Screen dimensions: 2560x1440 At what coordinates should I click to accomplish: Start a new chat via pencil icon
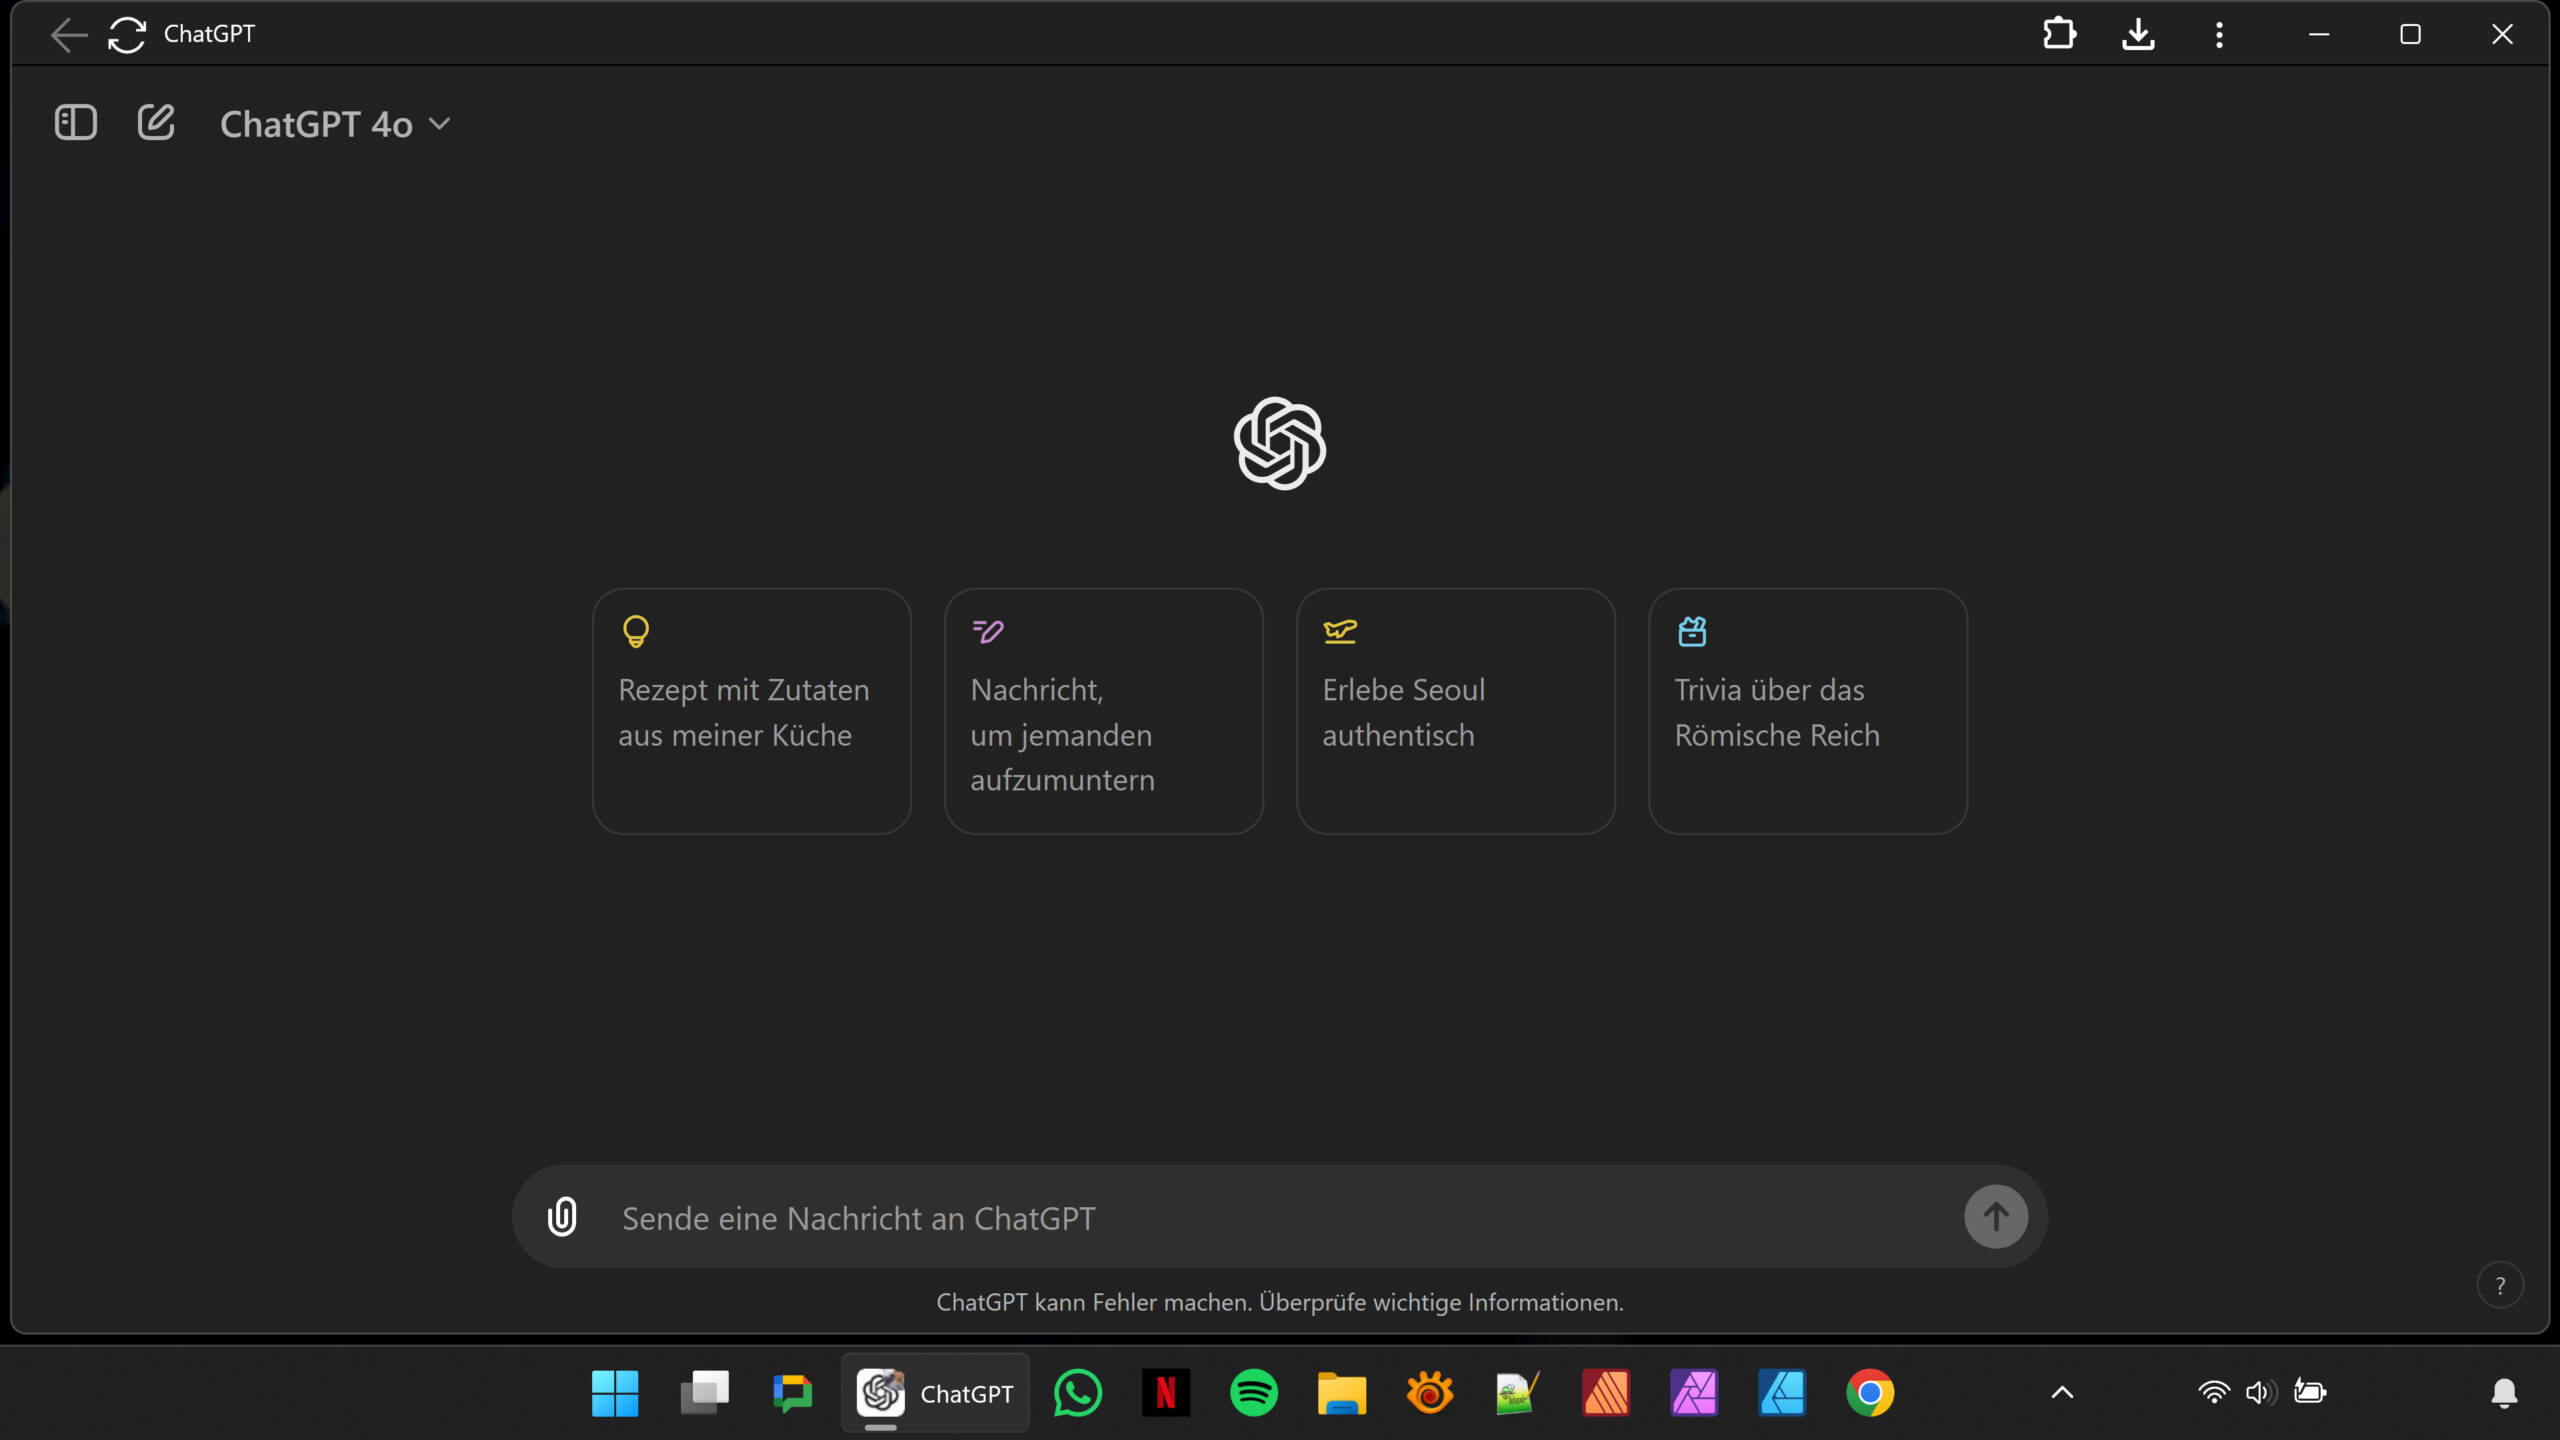click(x=156, y=122)
